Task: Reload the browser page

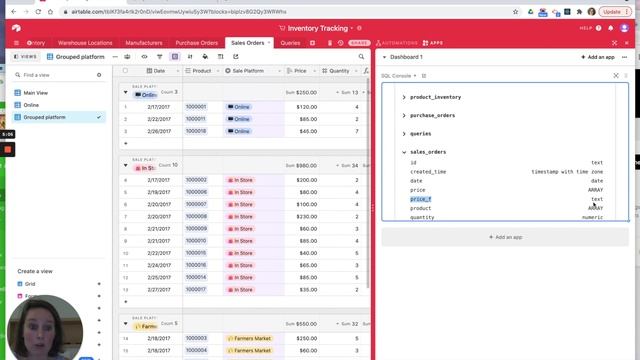Action: coord(38,12)
